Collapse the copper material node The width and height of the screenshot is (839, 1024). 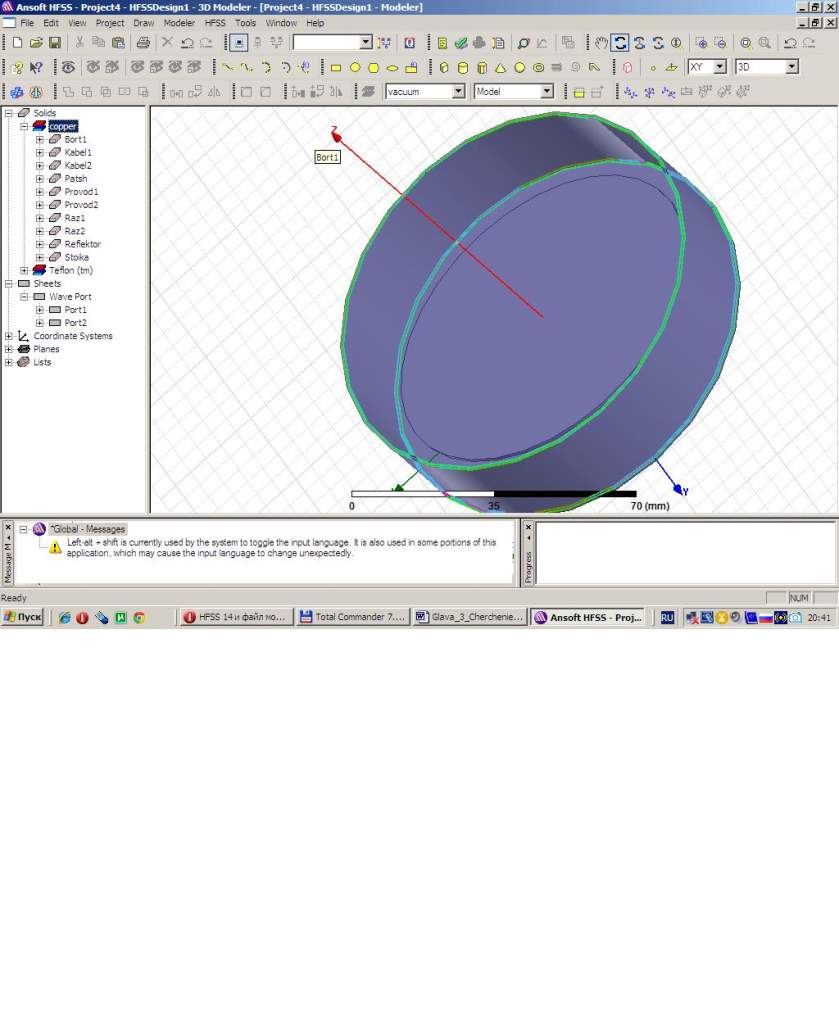pos(24,126)
